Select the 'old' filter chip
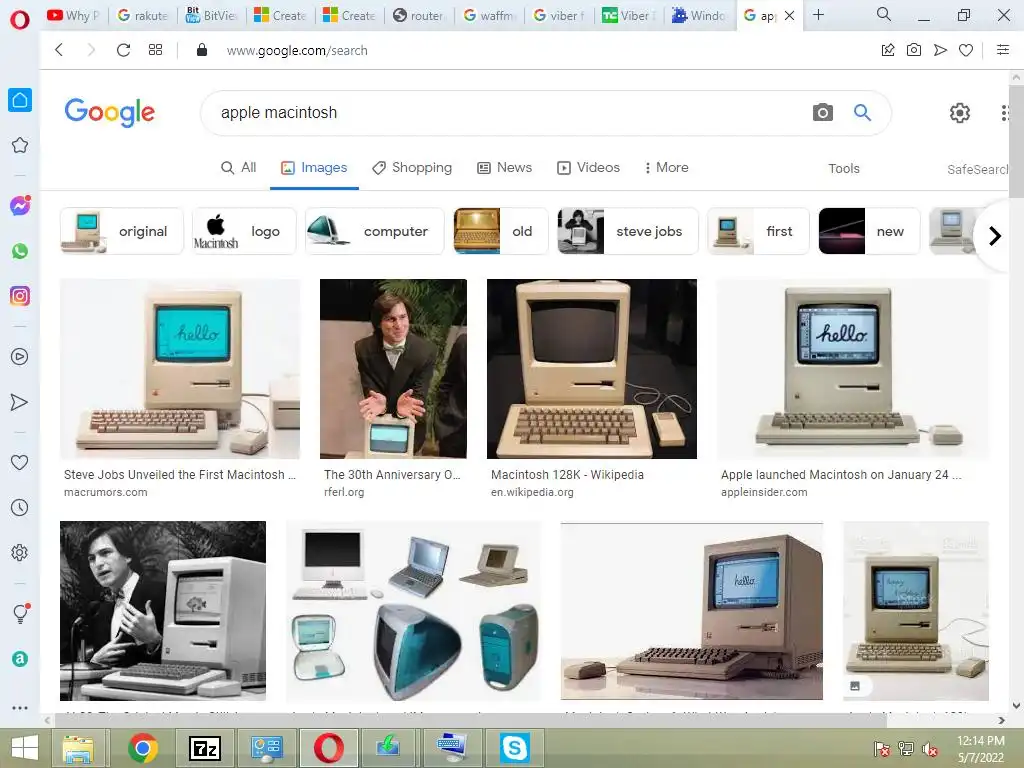The image size is (1024, 768). pos(501,231)
